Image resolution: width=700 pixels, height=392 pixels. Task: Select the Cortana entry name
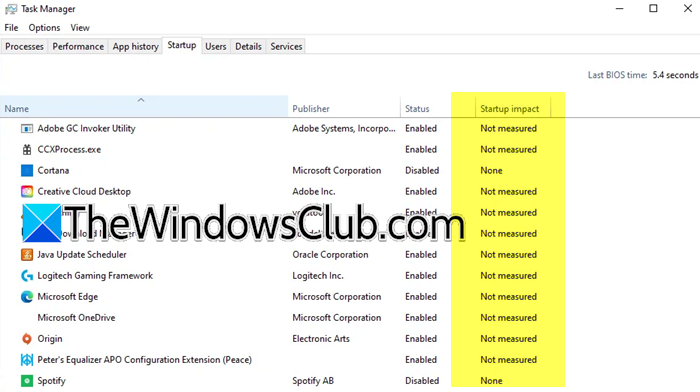pyautogui.click(x=53, y=171)
